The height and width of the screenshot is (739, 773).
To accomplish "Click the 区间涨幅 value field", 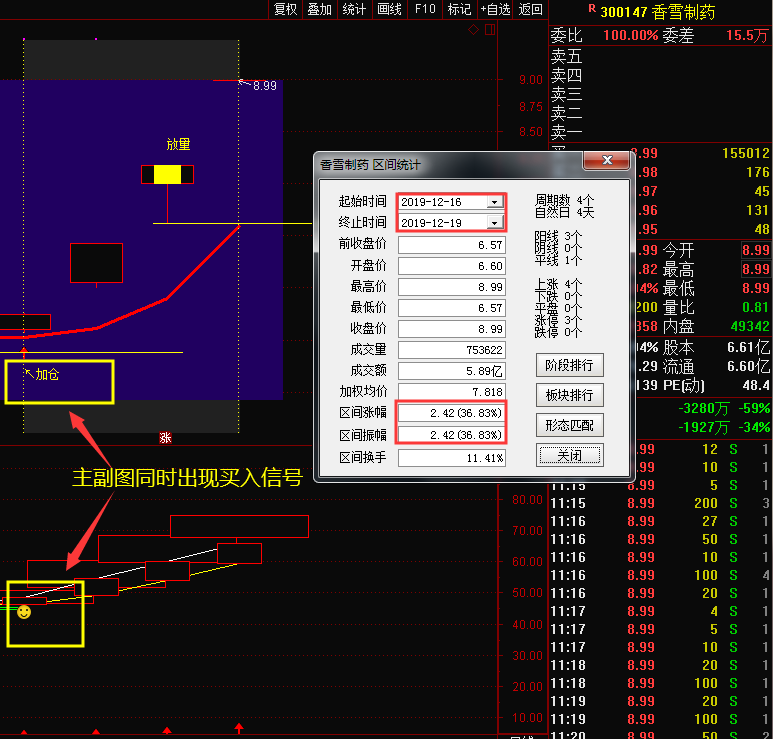I will point(451,413).
